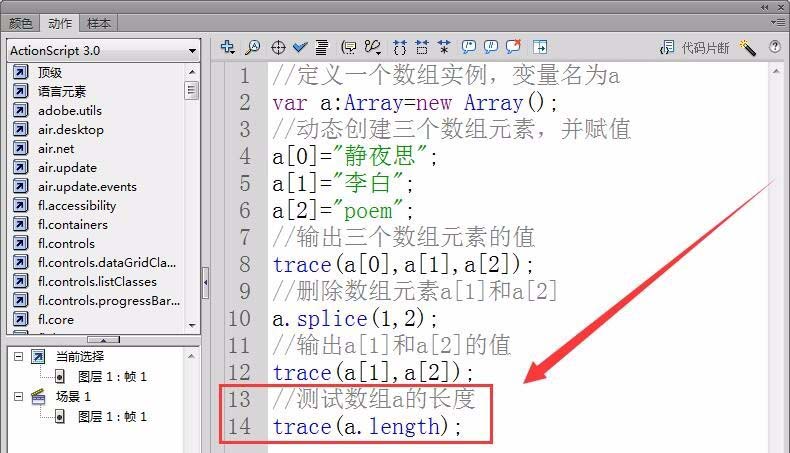The width and height of the screenshot is (790, 453).
Task: Open the panel options menu icon
Action: pos(777,22)
